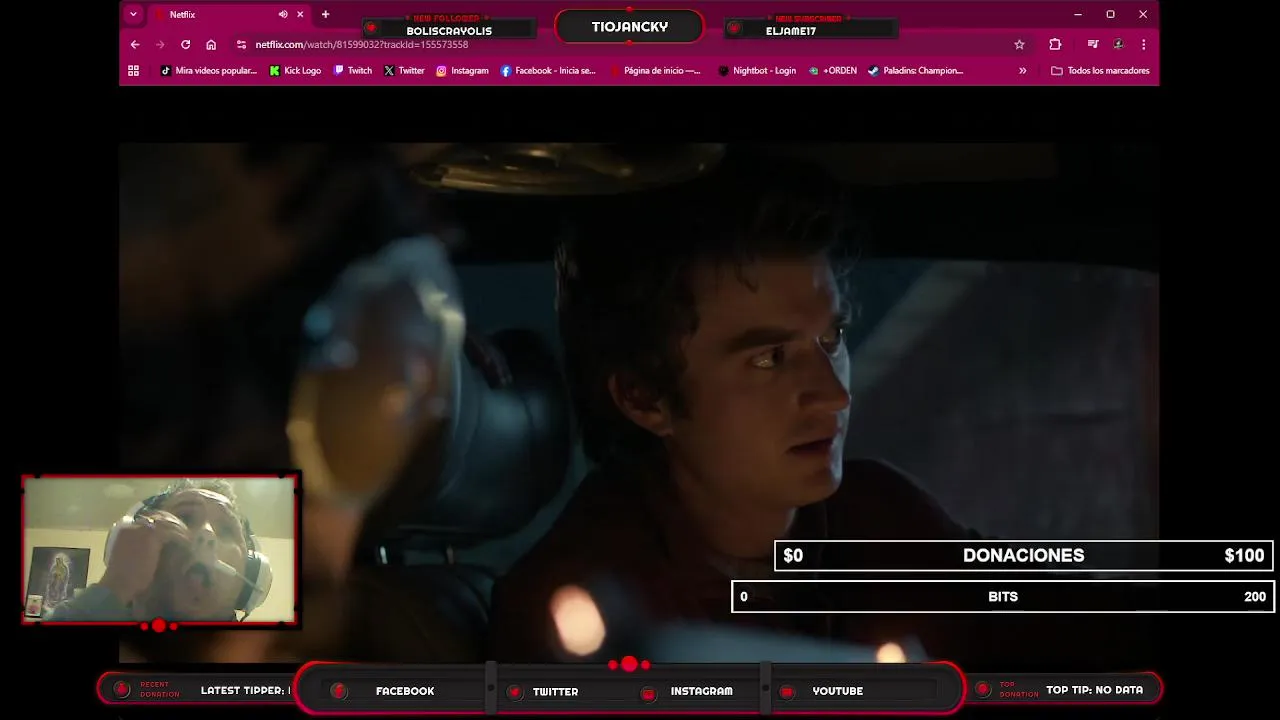Image resolution: width=1280 pixels, height=720 pixels.
Task: Open the Twitter bookmark in bookmarks bar
Action: click(404, 71)
